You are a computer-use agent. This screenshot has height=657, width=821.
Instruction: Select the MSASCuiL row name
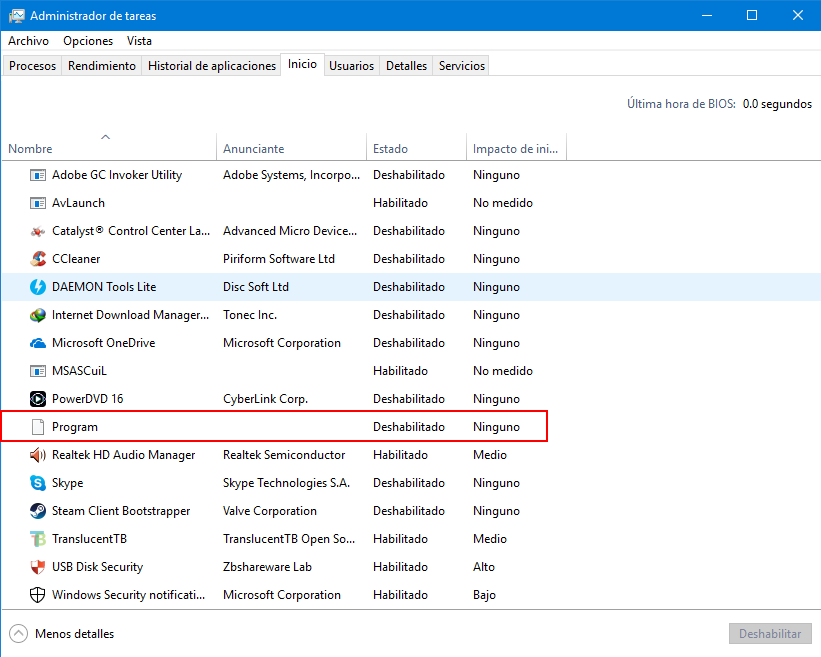(x=79, y=371)
